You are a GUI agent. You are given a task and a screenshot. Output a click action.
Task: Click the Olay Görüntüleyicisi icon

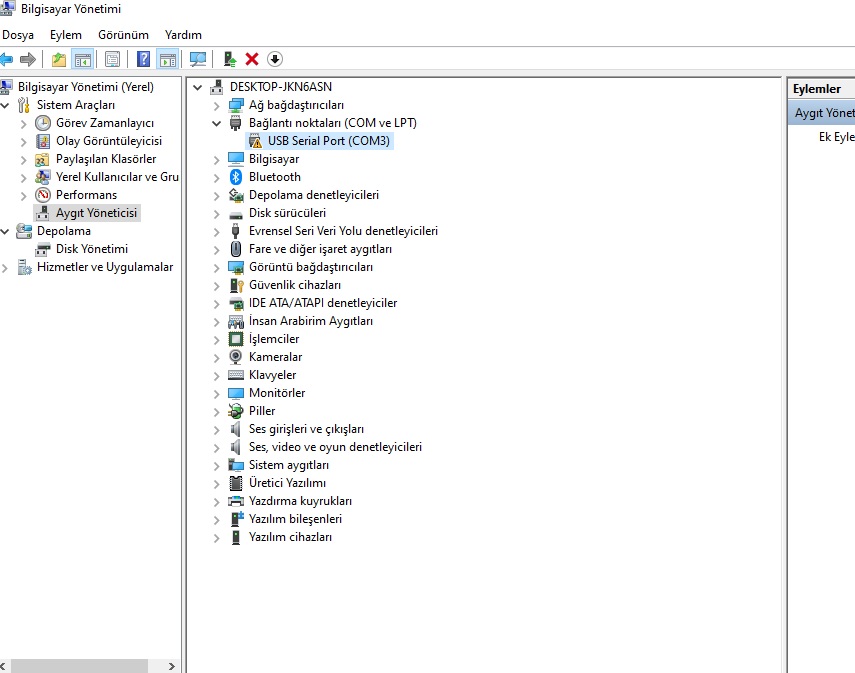43,141
